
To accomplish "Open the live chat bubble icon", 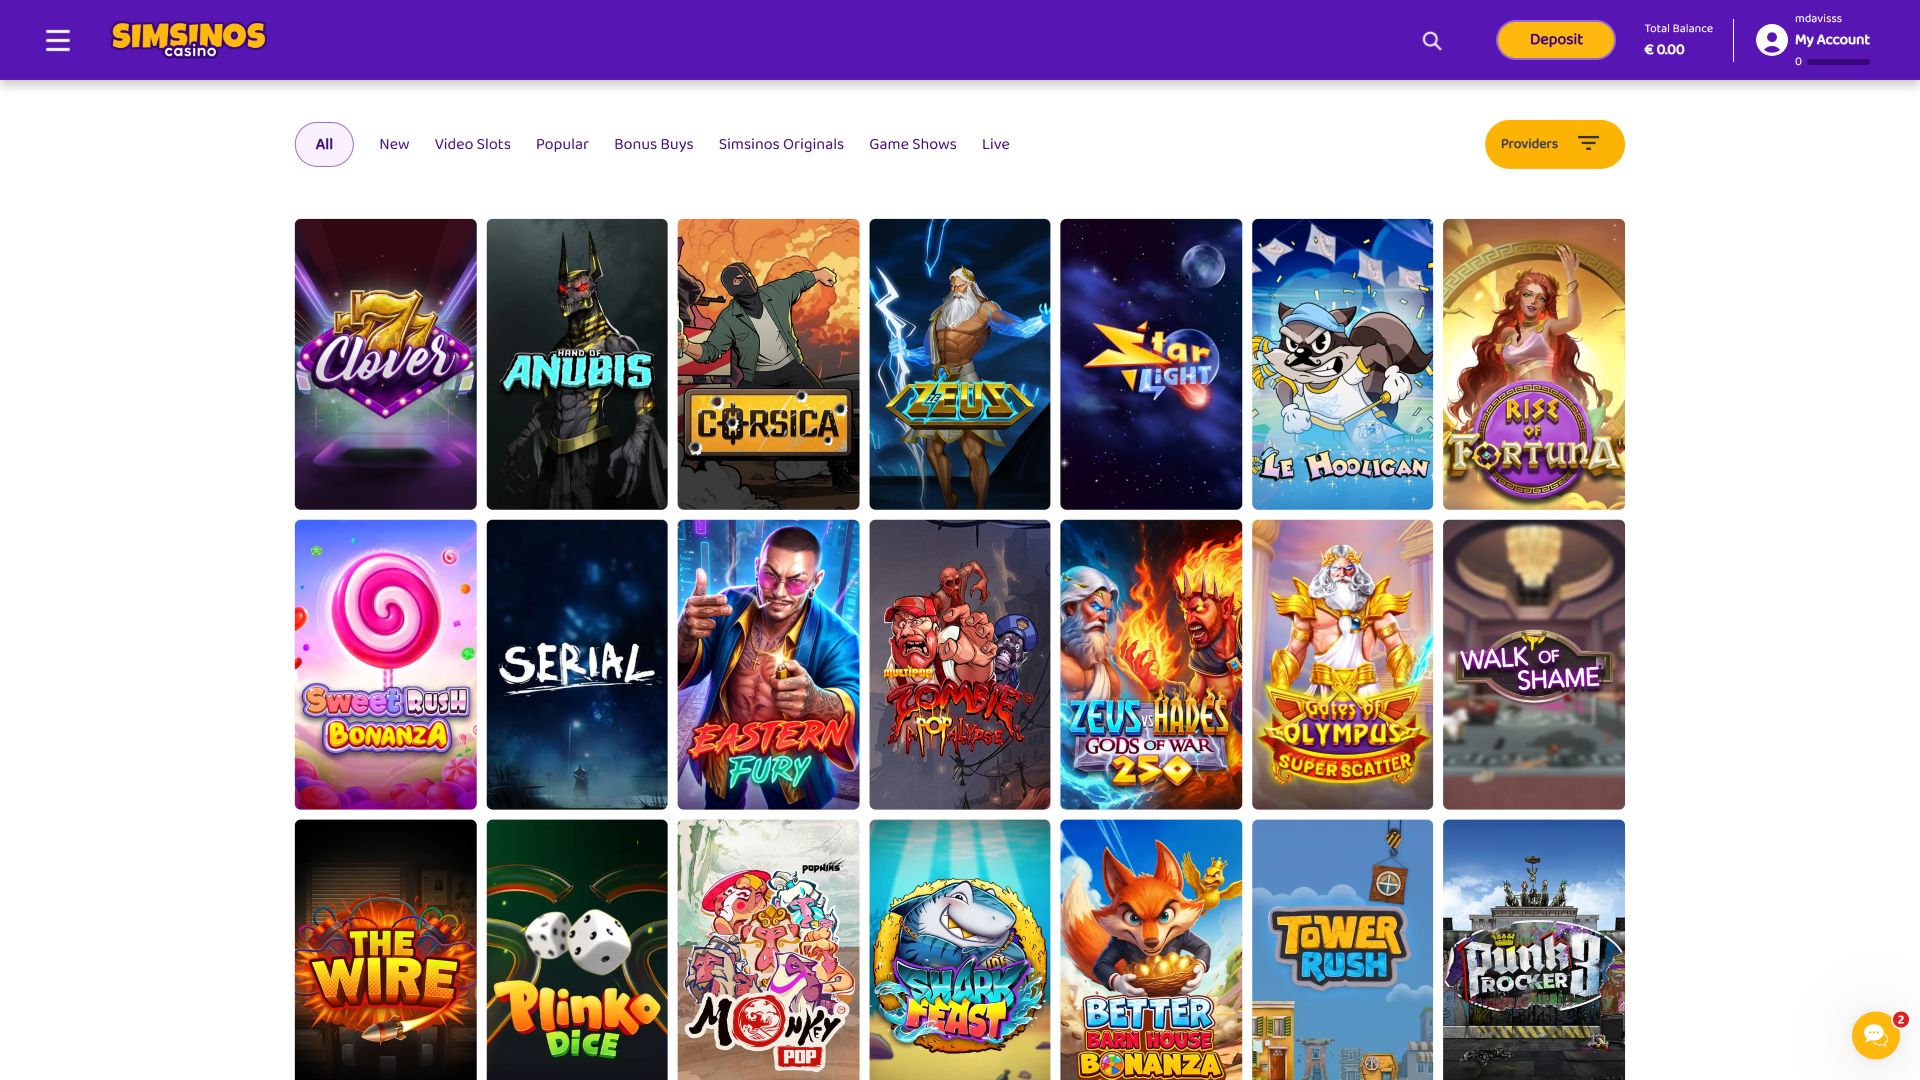I will 1875,1035.
